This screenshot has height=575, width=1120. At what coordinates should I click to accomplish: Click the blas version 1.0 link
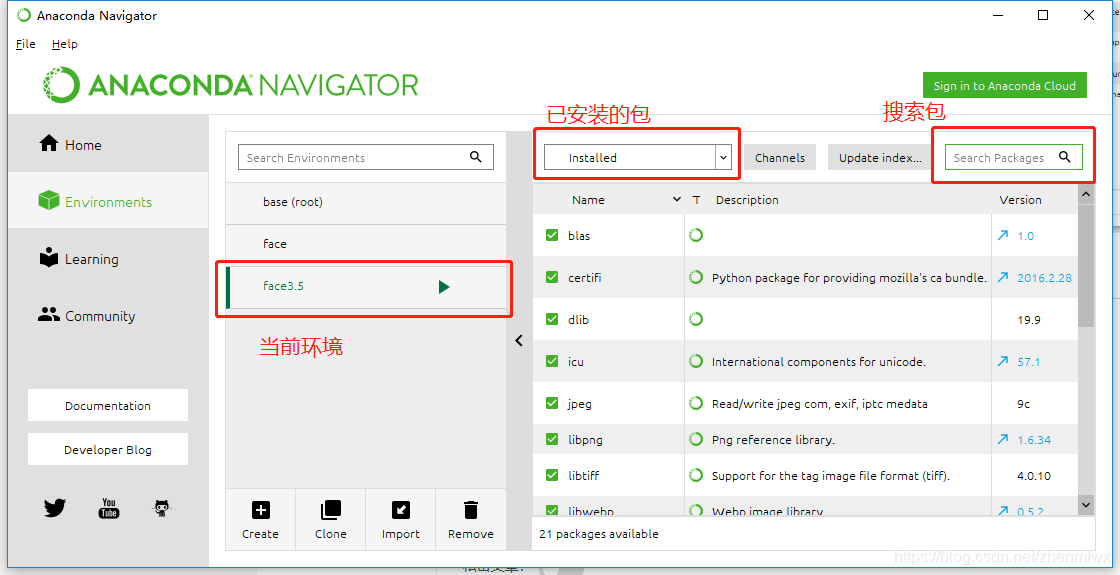click(1026, 236)
